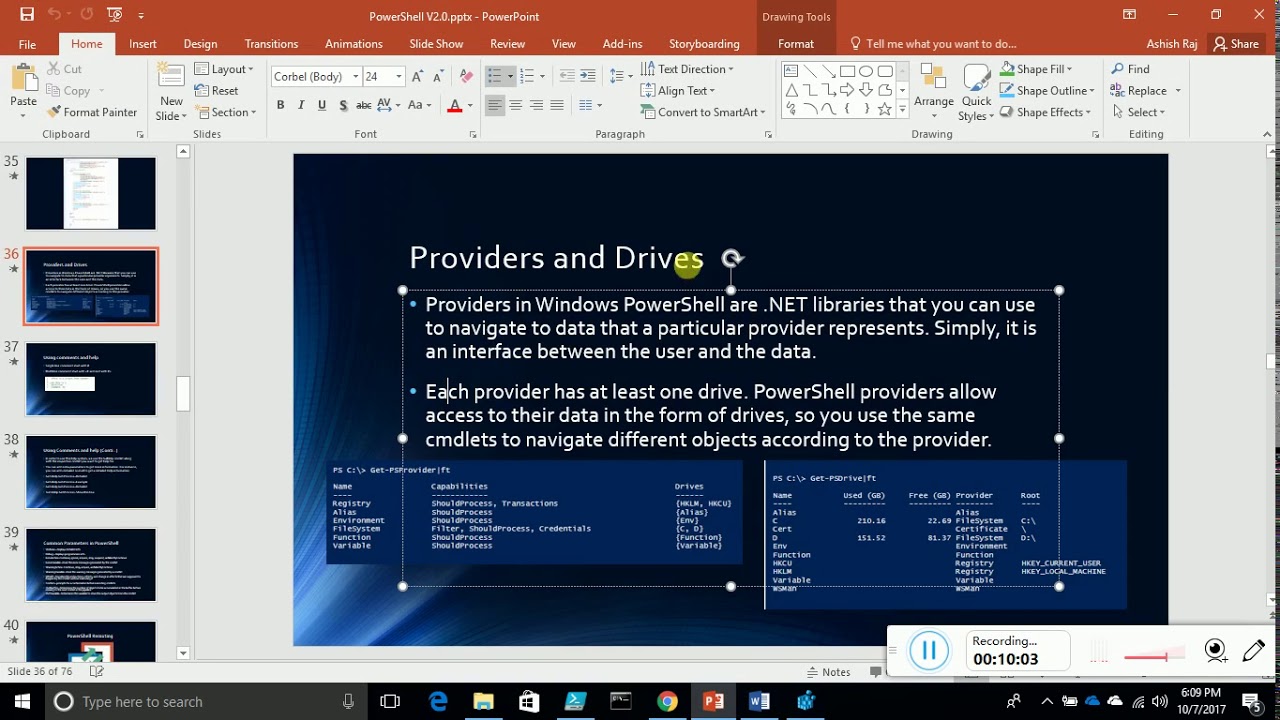This screenshot has width=1280, height=720.
Task: Pause the screen recording
Action: point(928,651)
